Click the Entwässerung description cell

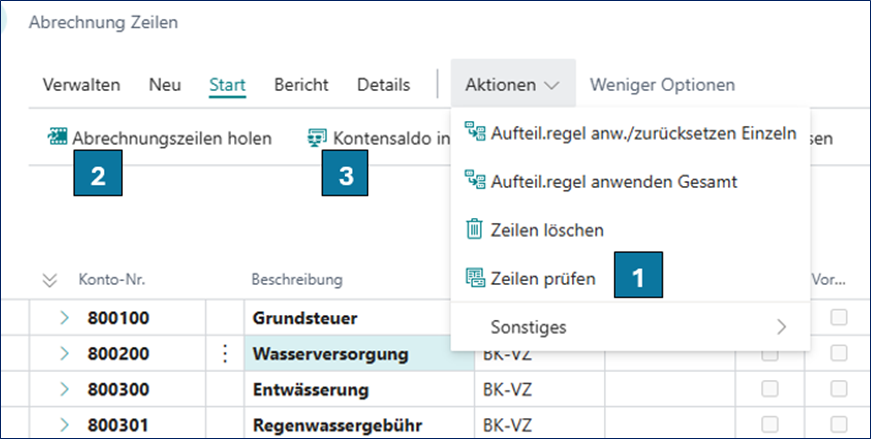[x=359, y=389]
